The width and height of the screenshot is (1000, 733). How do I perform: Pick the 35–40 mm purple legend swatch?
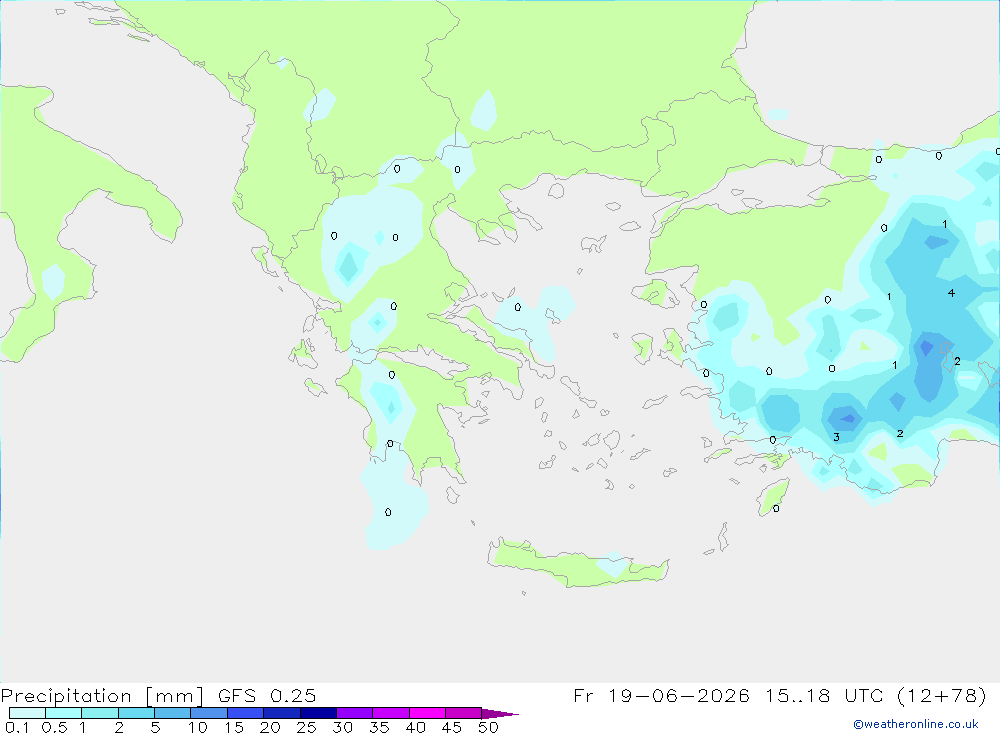(x=391, y=713)
